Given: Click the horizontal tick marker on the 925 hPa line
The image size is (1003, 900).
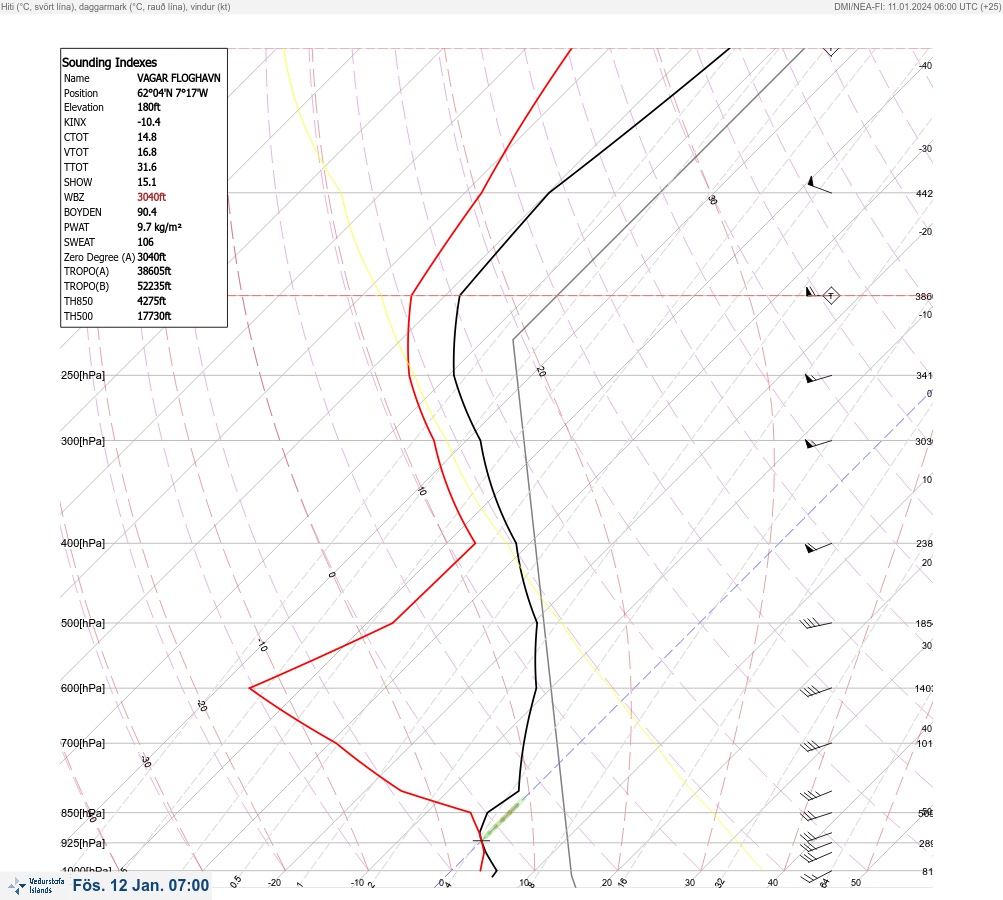Looking at the screenshot, I should click(x=481, y=841).
